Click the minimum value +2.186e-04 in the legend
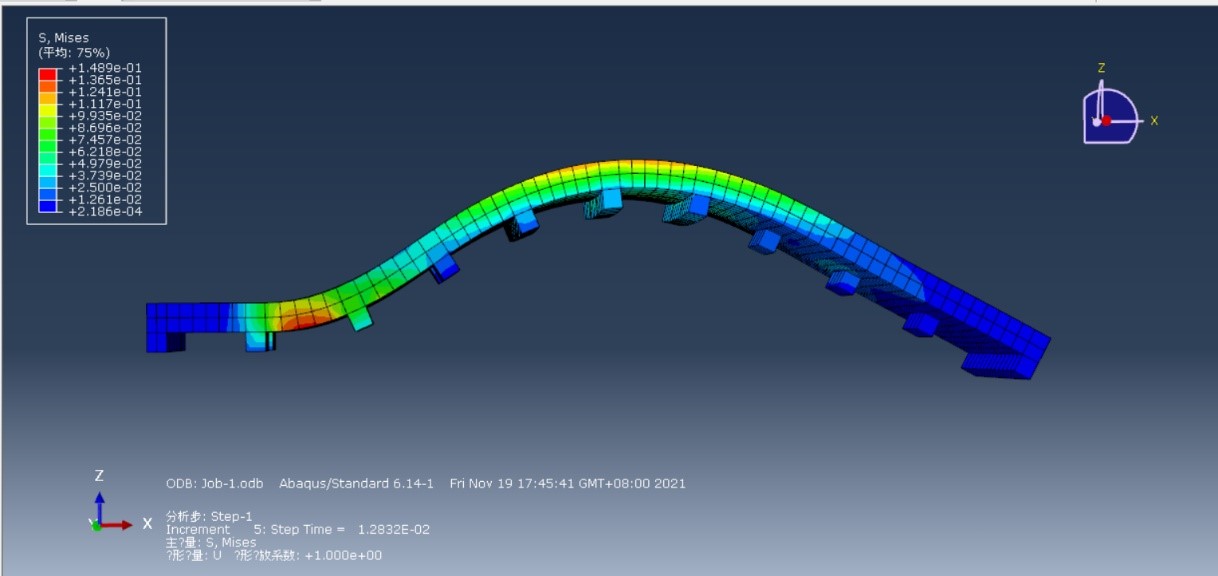The height and width of the screenshot is (576, 1218). click(104, 212)
